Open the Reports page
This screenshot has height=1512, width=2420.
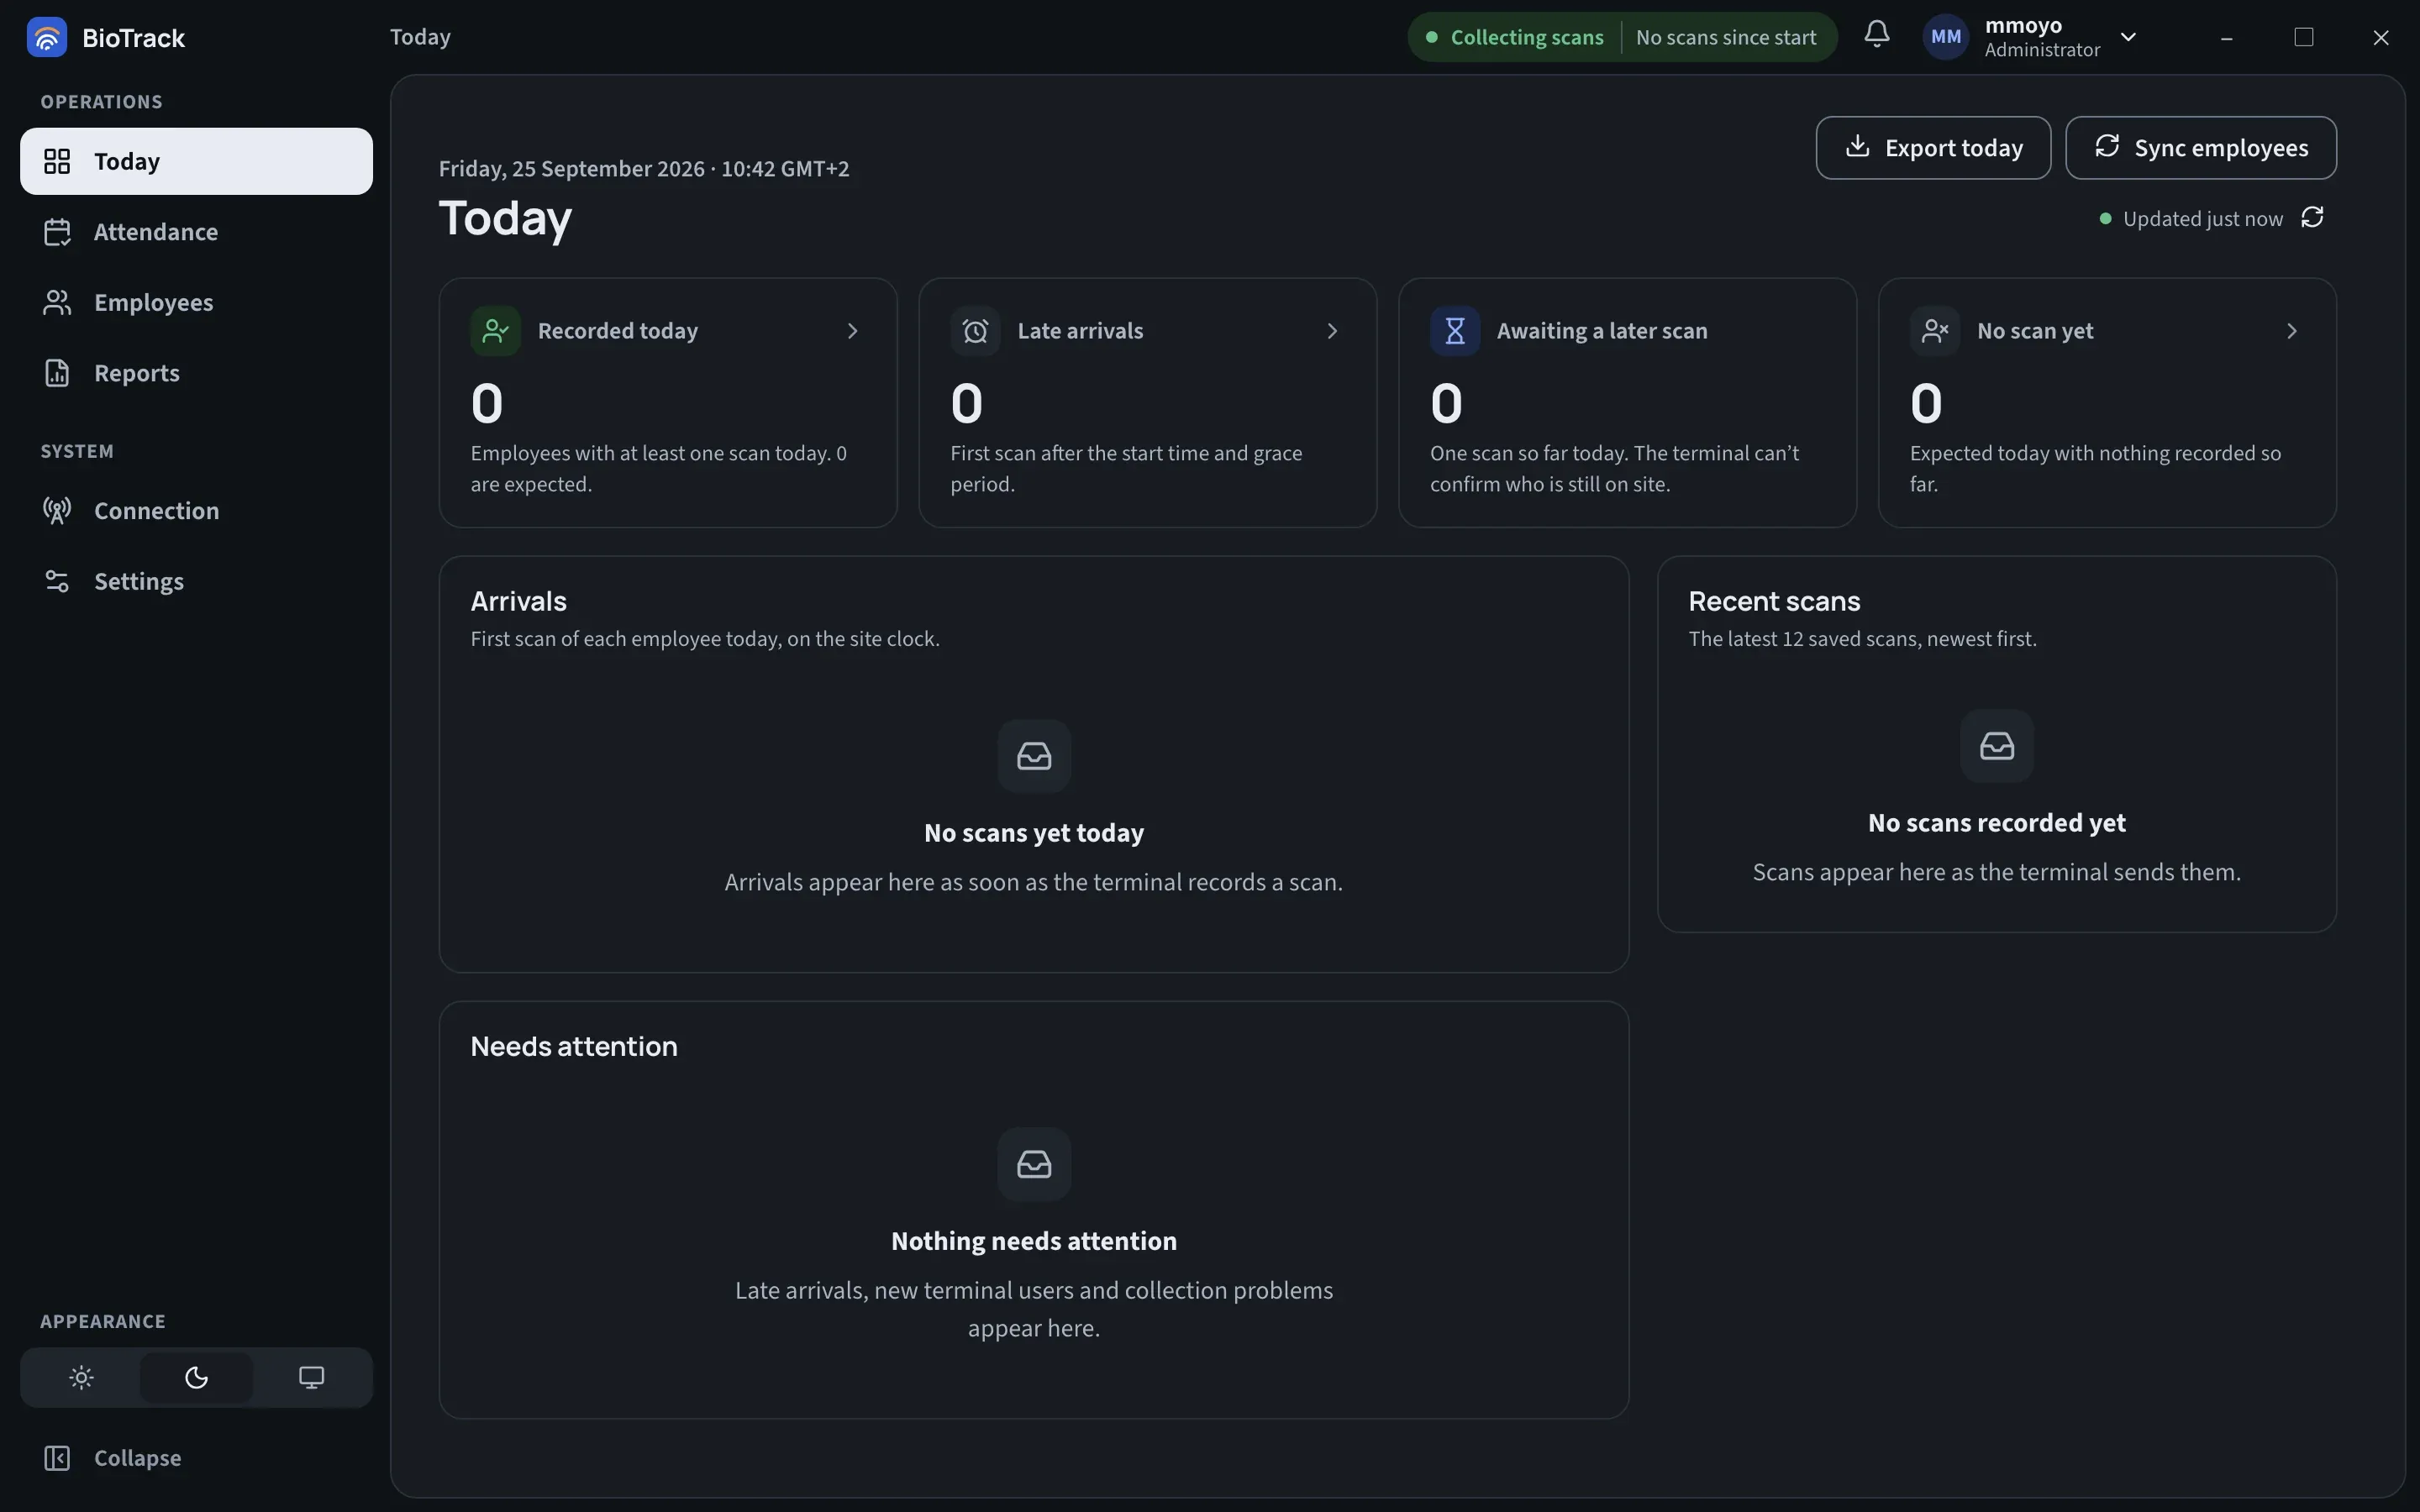coord(196,373)
